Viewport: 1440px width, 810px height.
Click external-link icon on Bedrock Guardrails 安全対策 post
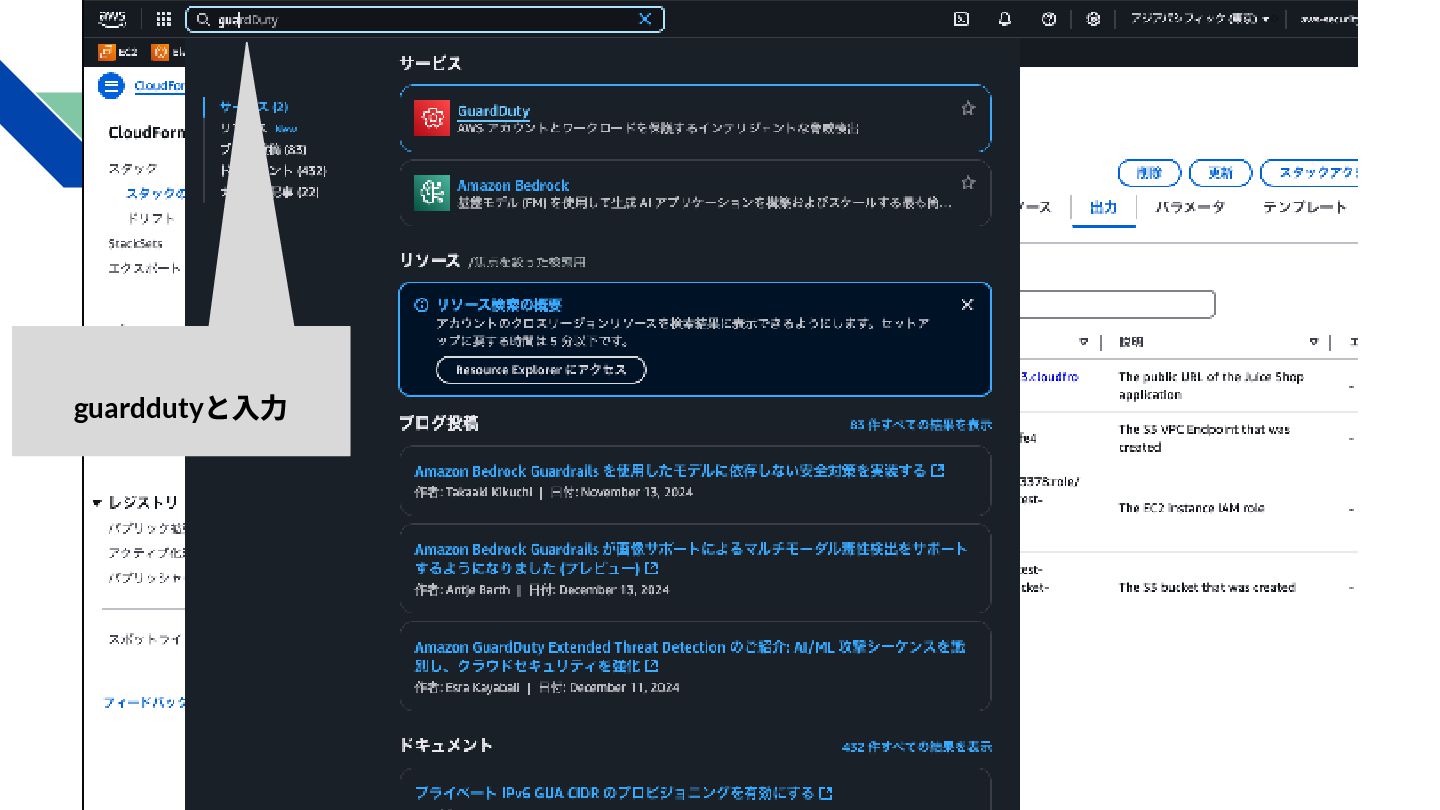pyautogui.click(x=938, y=470)
